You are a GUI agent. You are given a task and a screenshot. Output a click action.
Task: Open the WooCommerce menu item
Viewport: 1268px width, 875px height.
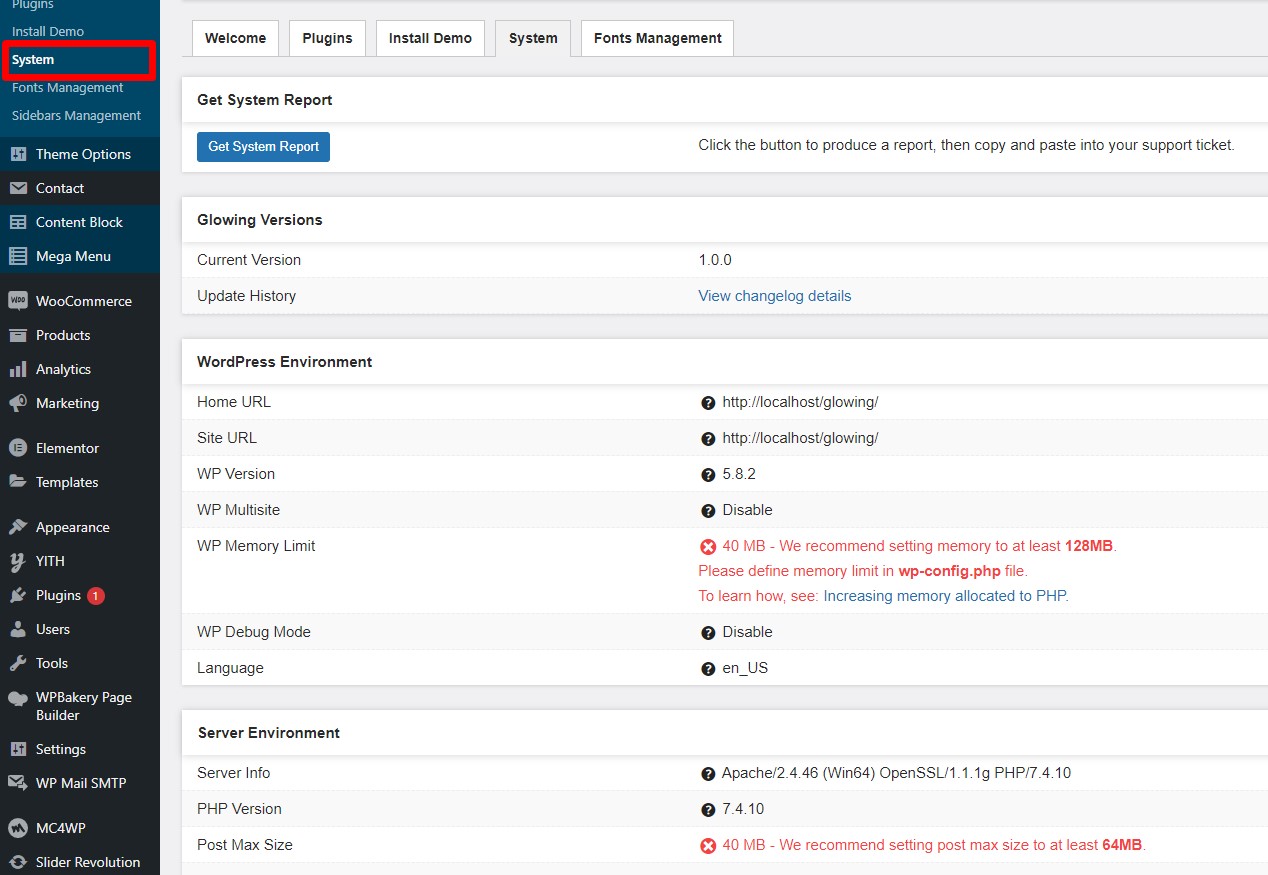pos(80,301)
